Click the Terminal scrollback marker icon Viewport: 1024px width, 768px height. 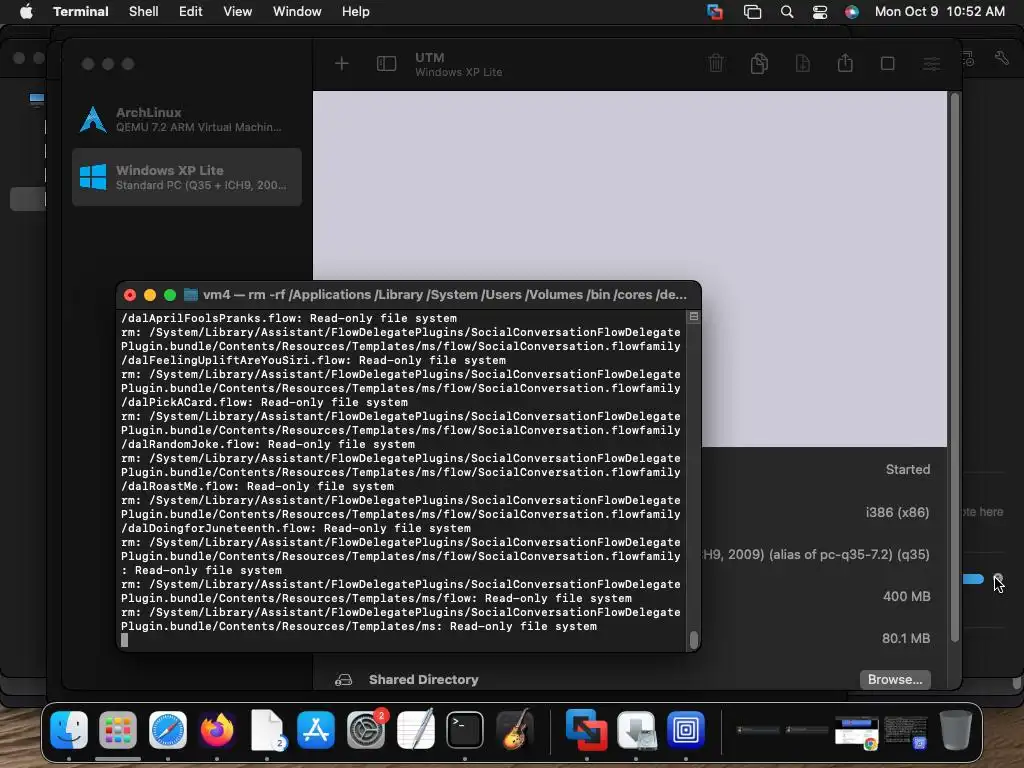click(x=694, y=317)
